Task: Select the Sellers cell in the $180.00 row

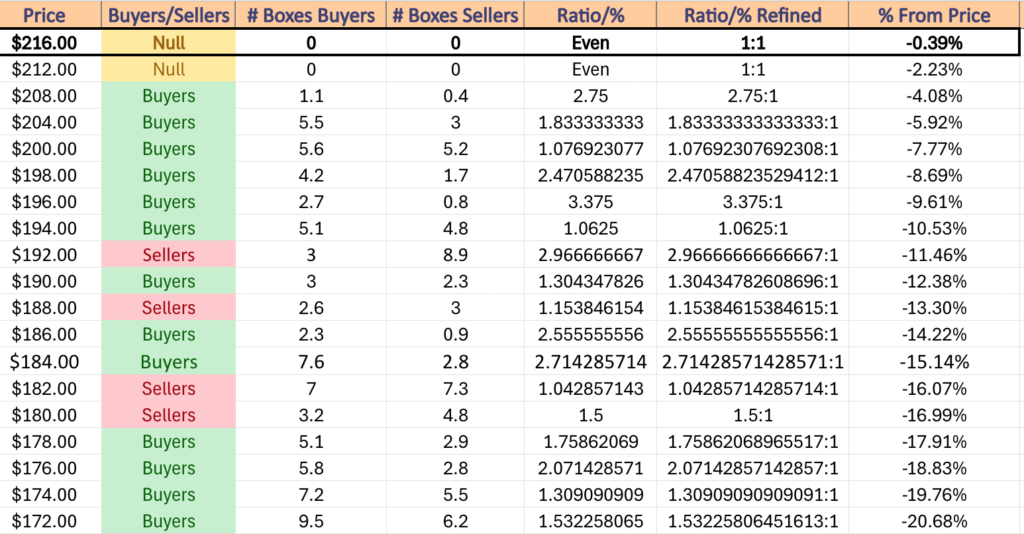Action: pyautogui.click(x=168, y=415)
